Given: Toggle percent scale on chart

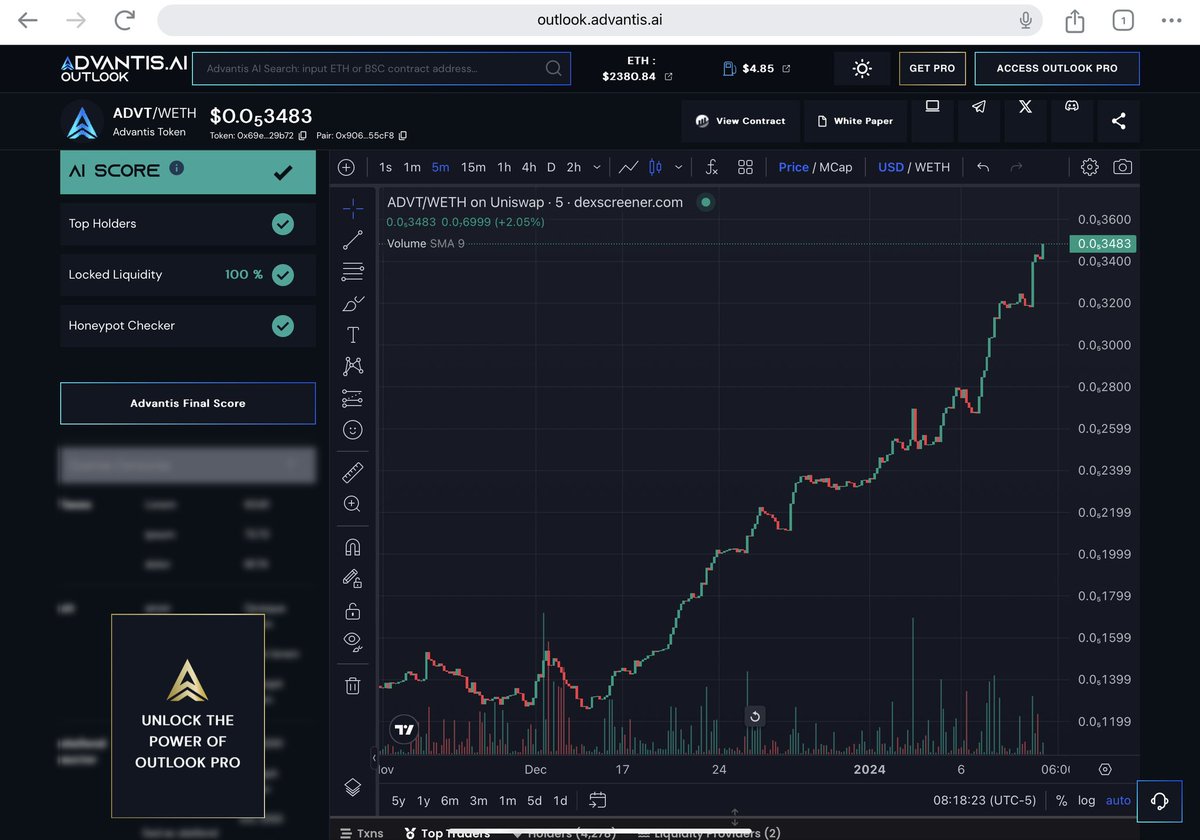Looking at the screenshot, I should click(x=1061, y=800).
